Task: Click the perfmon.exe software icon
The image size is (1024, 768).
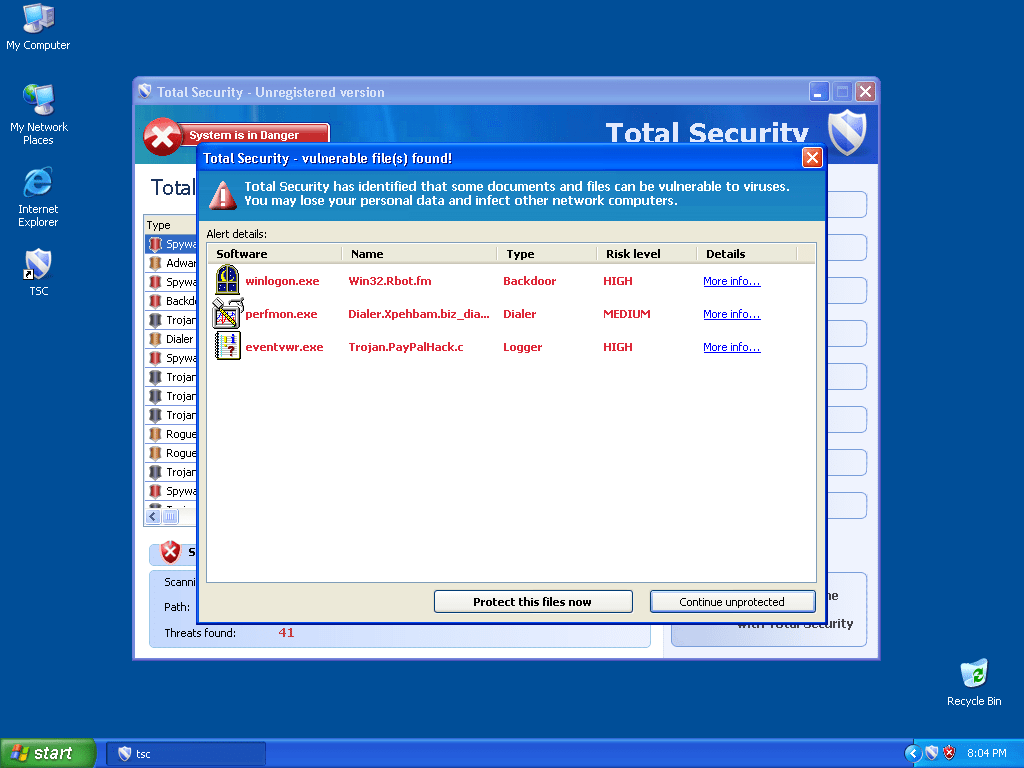Action: pos(227,313)
